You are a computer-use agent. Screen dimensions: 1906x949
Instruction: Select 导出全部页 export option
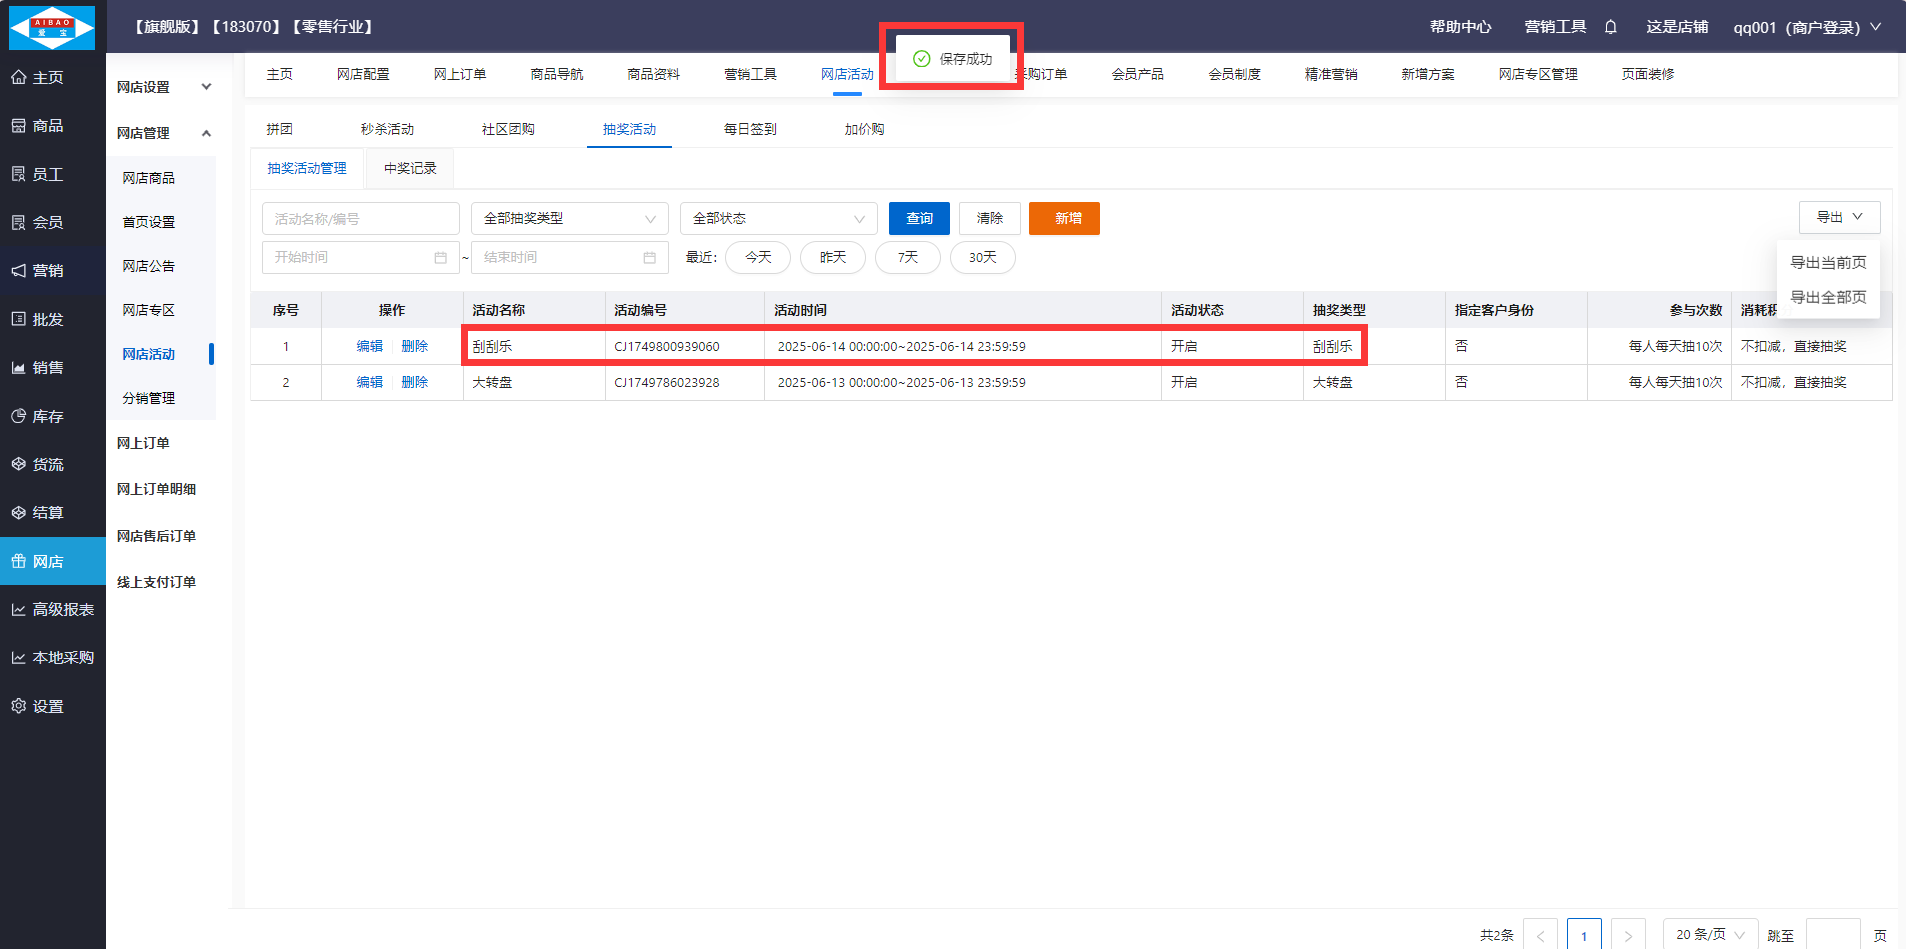click(1827, 297)
